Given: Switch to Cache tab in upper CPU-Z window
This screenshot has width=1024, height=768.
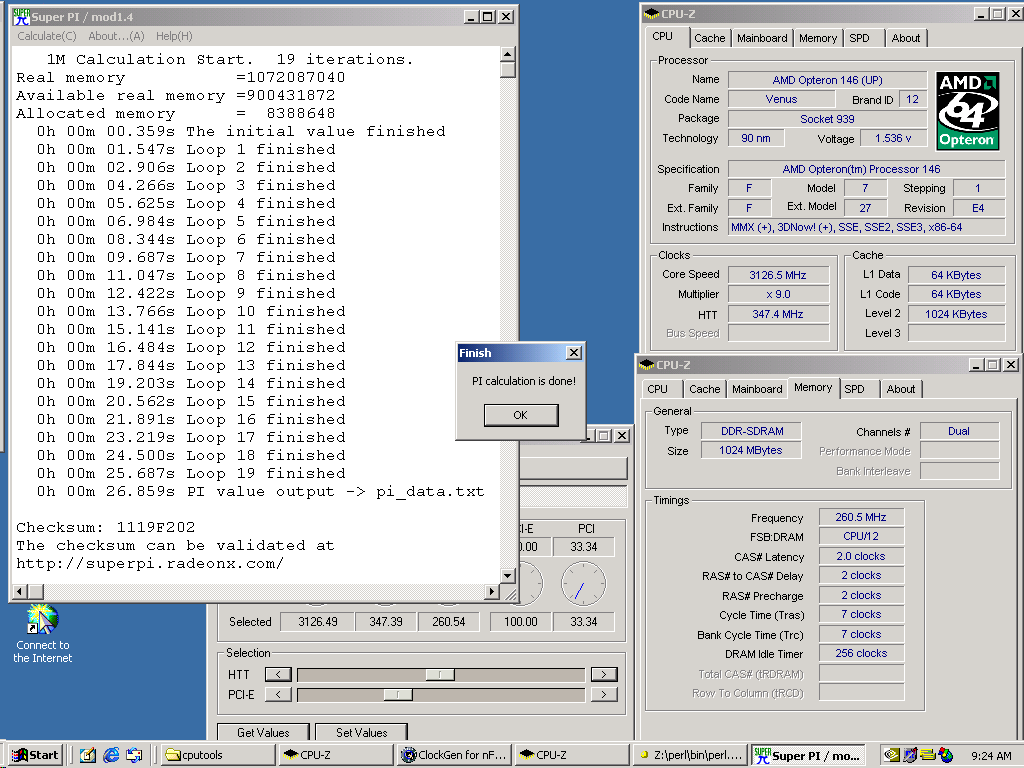Looking at the screenshot, I should [709, 38].
